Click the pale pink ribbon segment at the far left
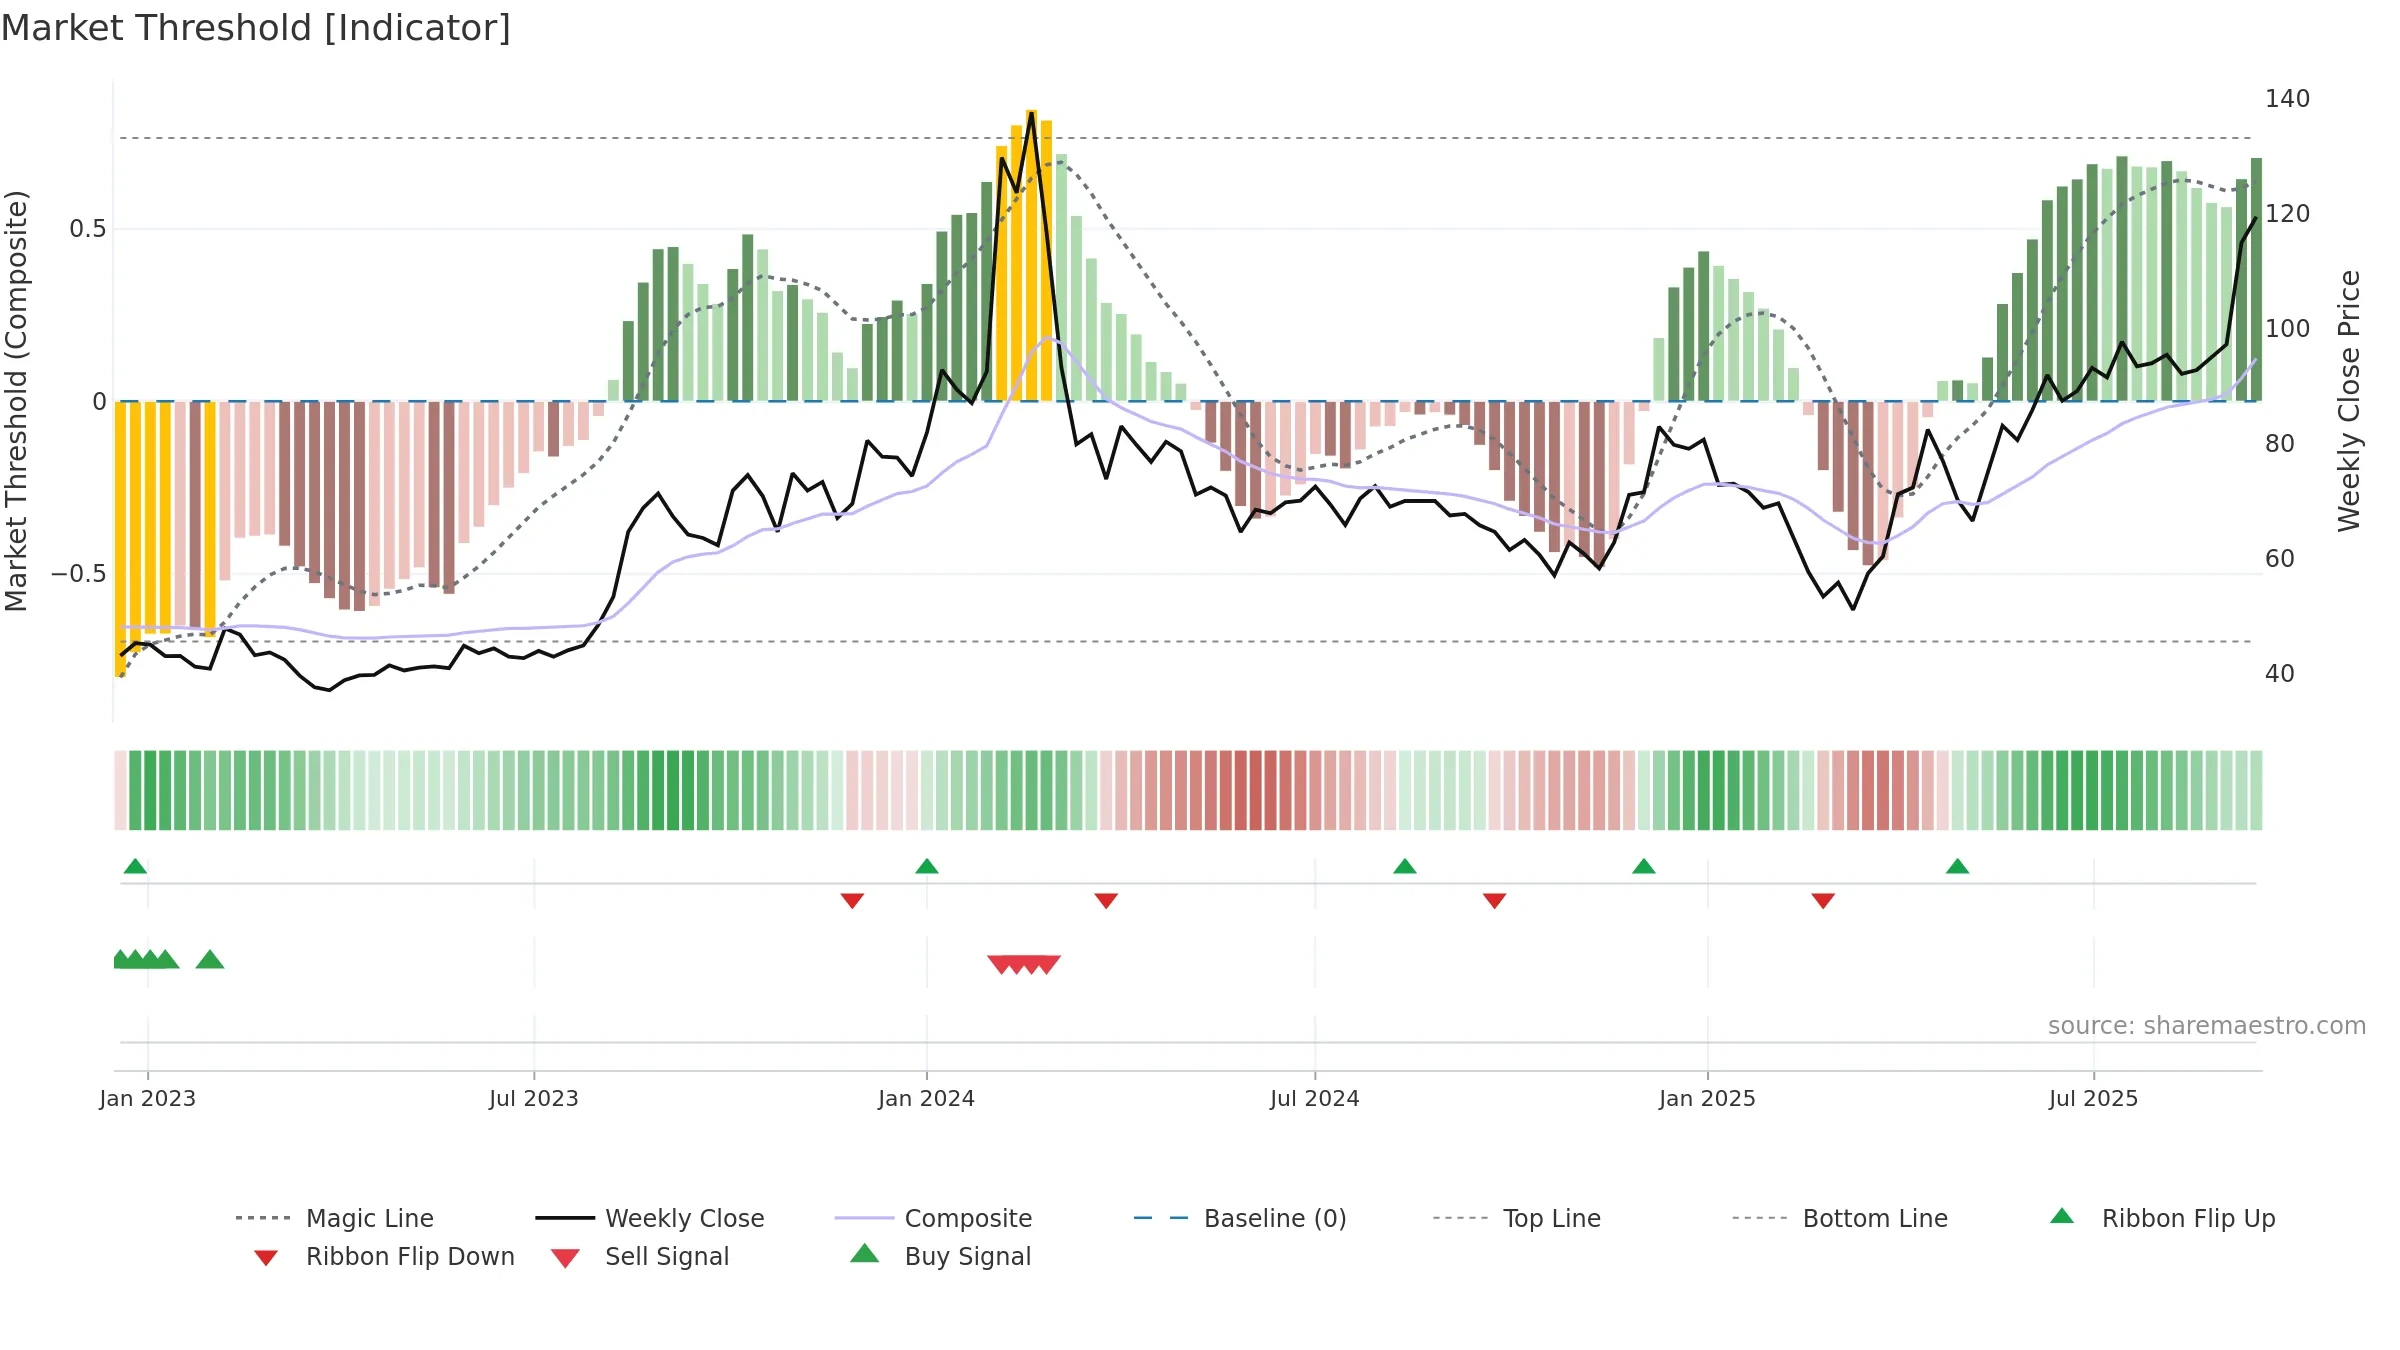The width and height of the screenshot is (2400, 1350). coord(121,790)
